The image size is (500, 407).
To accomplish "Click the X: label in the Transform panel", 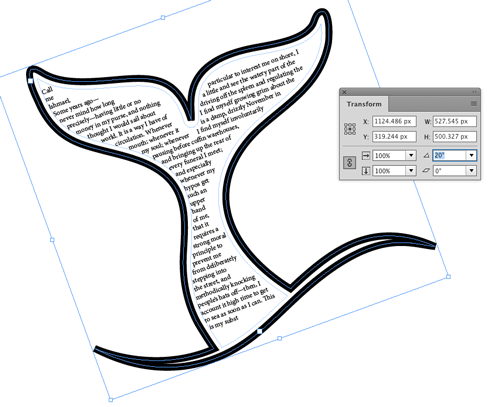I will point(366,122).
